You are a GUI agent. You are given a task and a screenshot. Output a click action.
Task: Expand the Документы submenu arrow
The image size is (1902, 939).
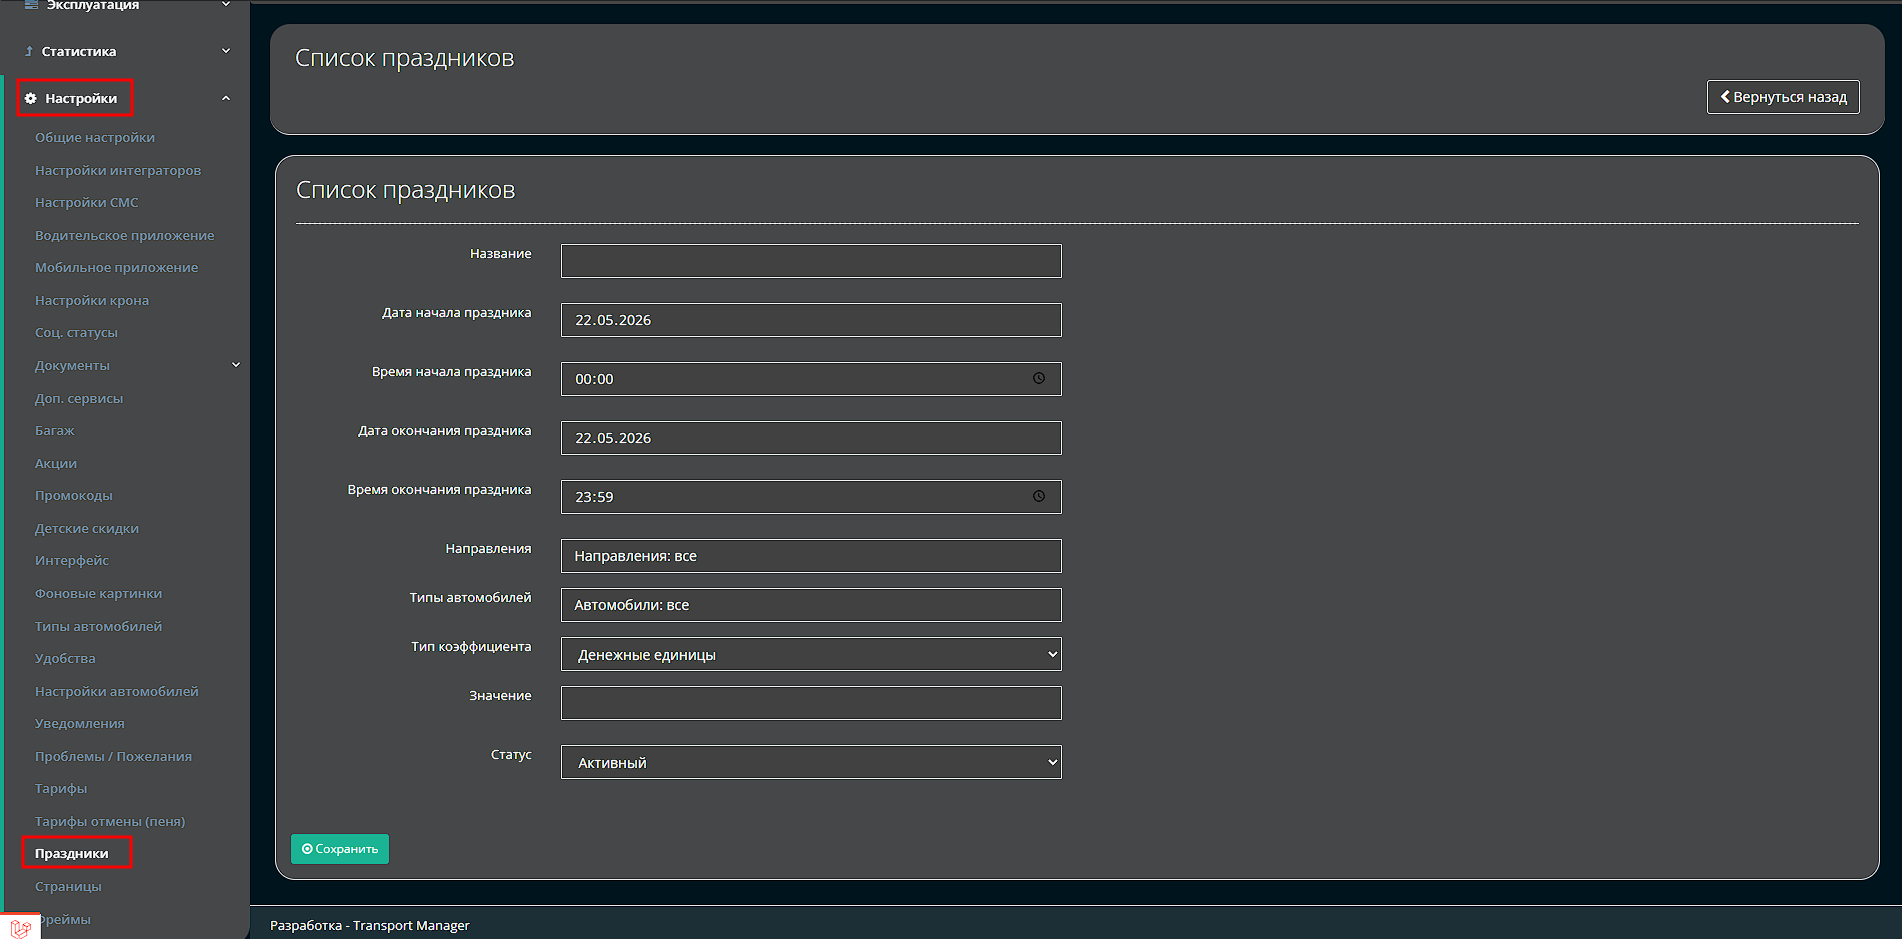(x=236, y=365)
